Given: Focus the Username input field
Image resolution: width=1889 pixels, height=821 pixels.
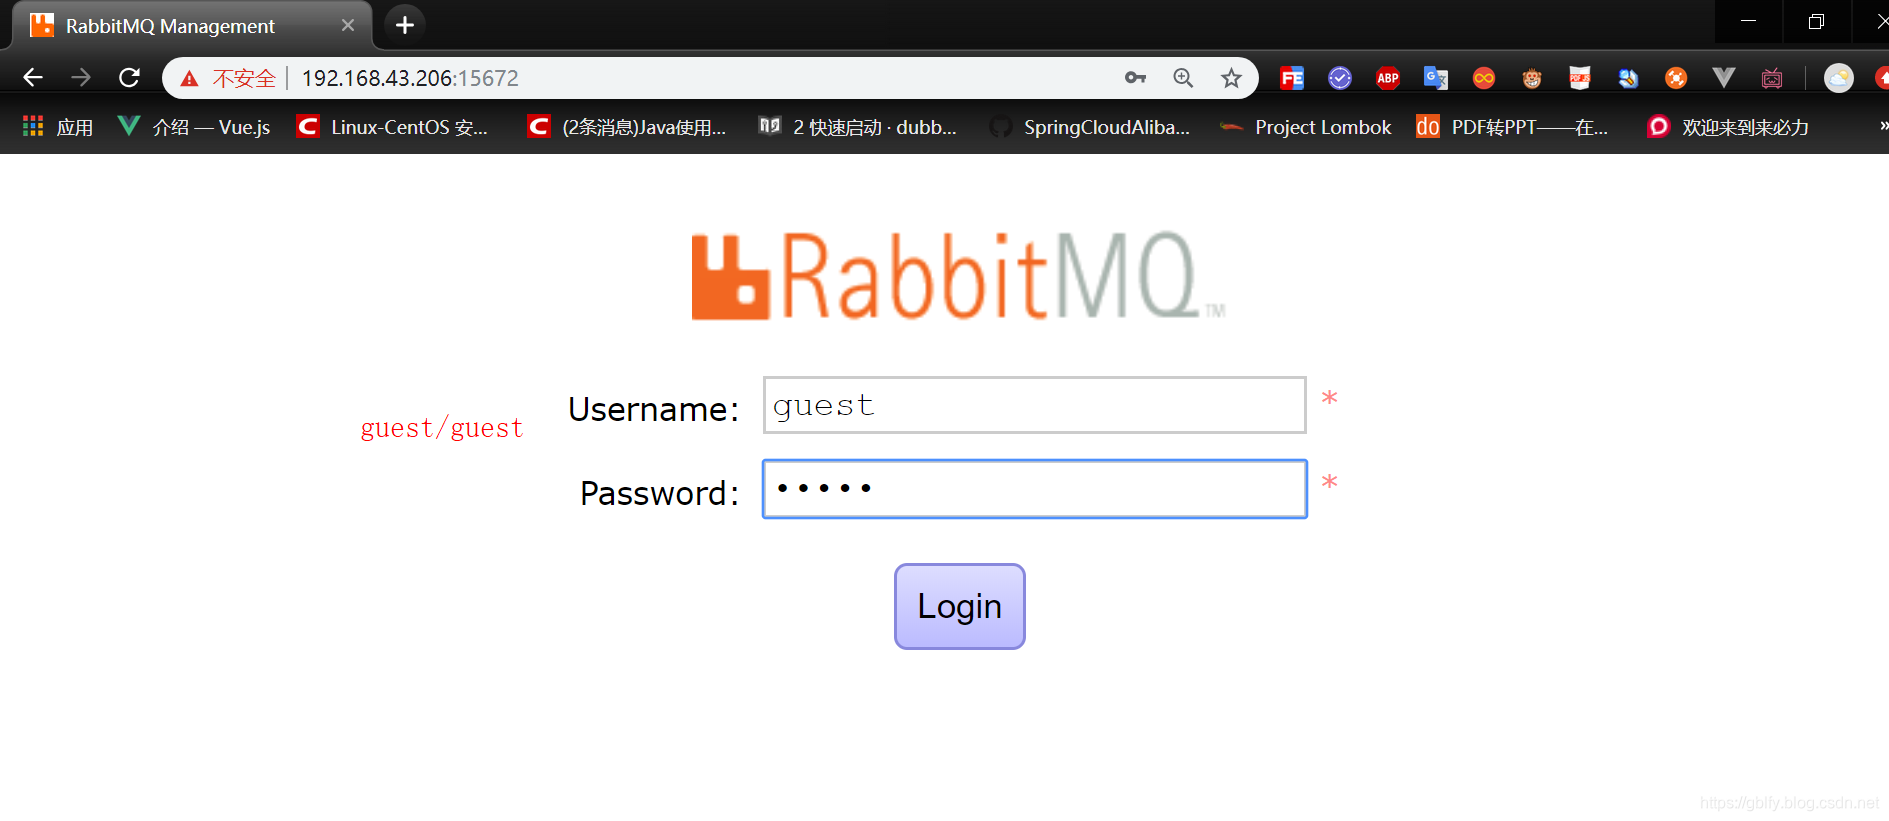Looking at the screenshot, I should 1035,405.
